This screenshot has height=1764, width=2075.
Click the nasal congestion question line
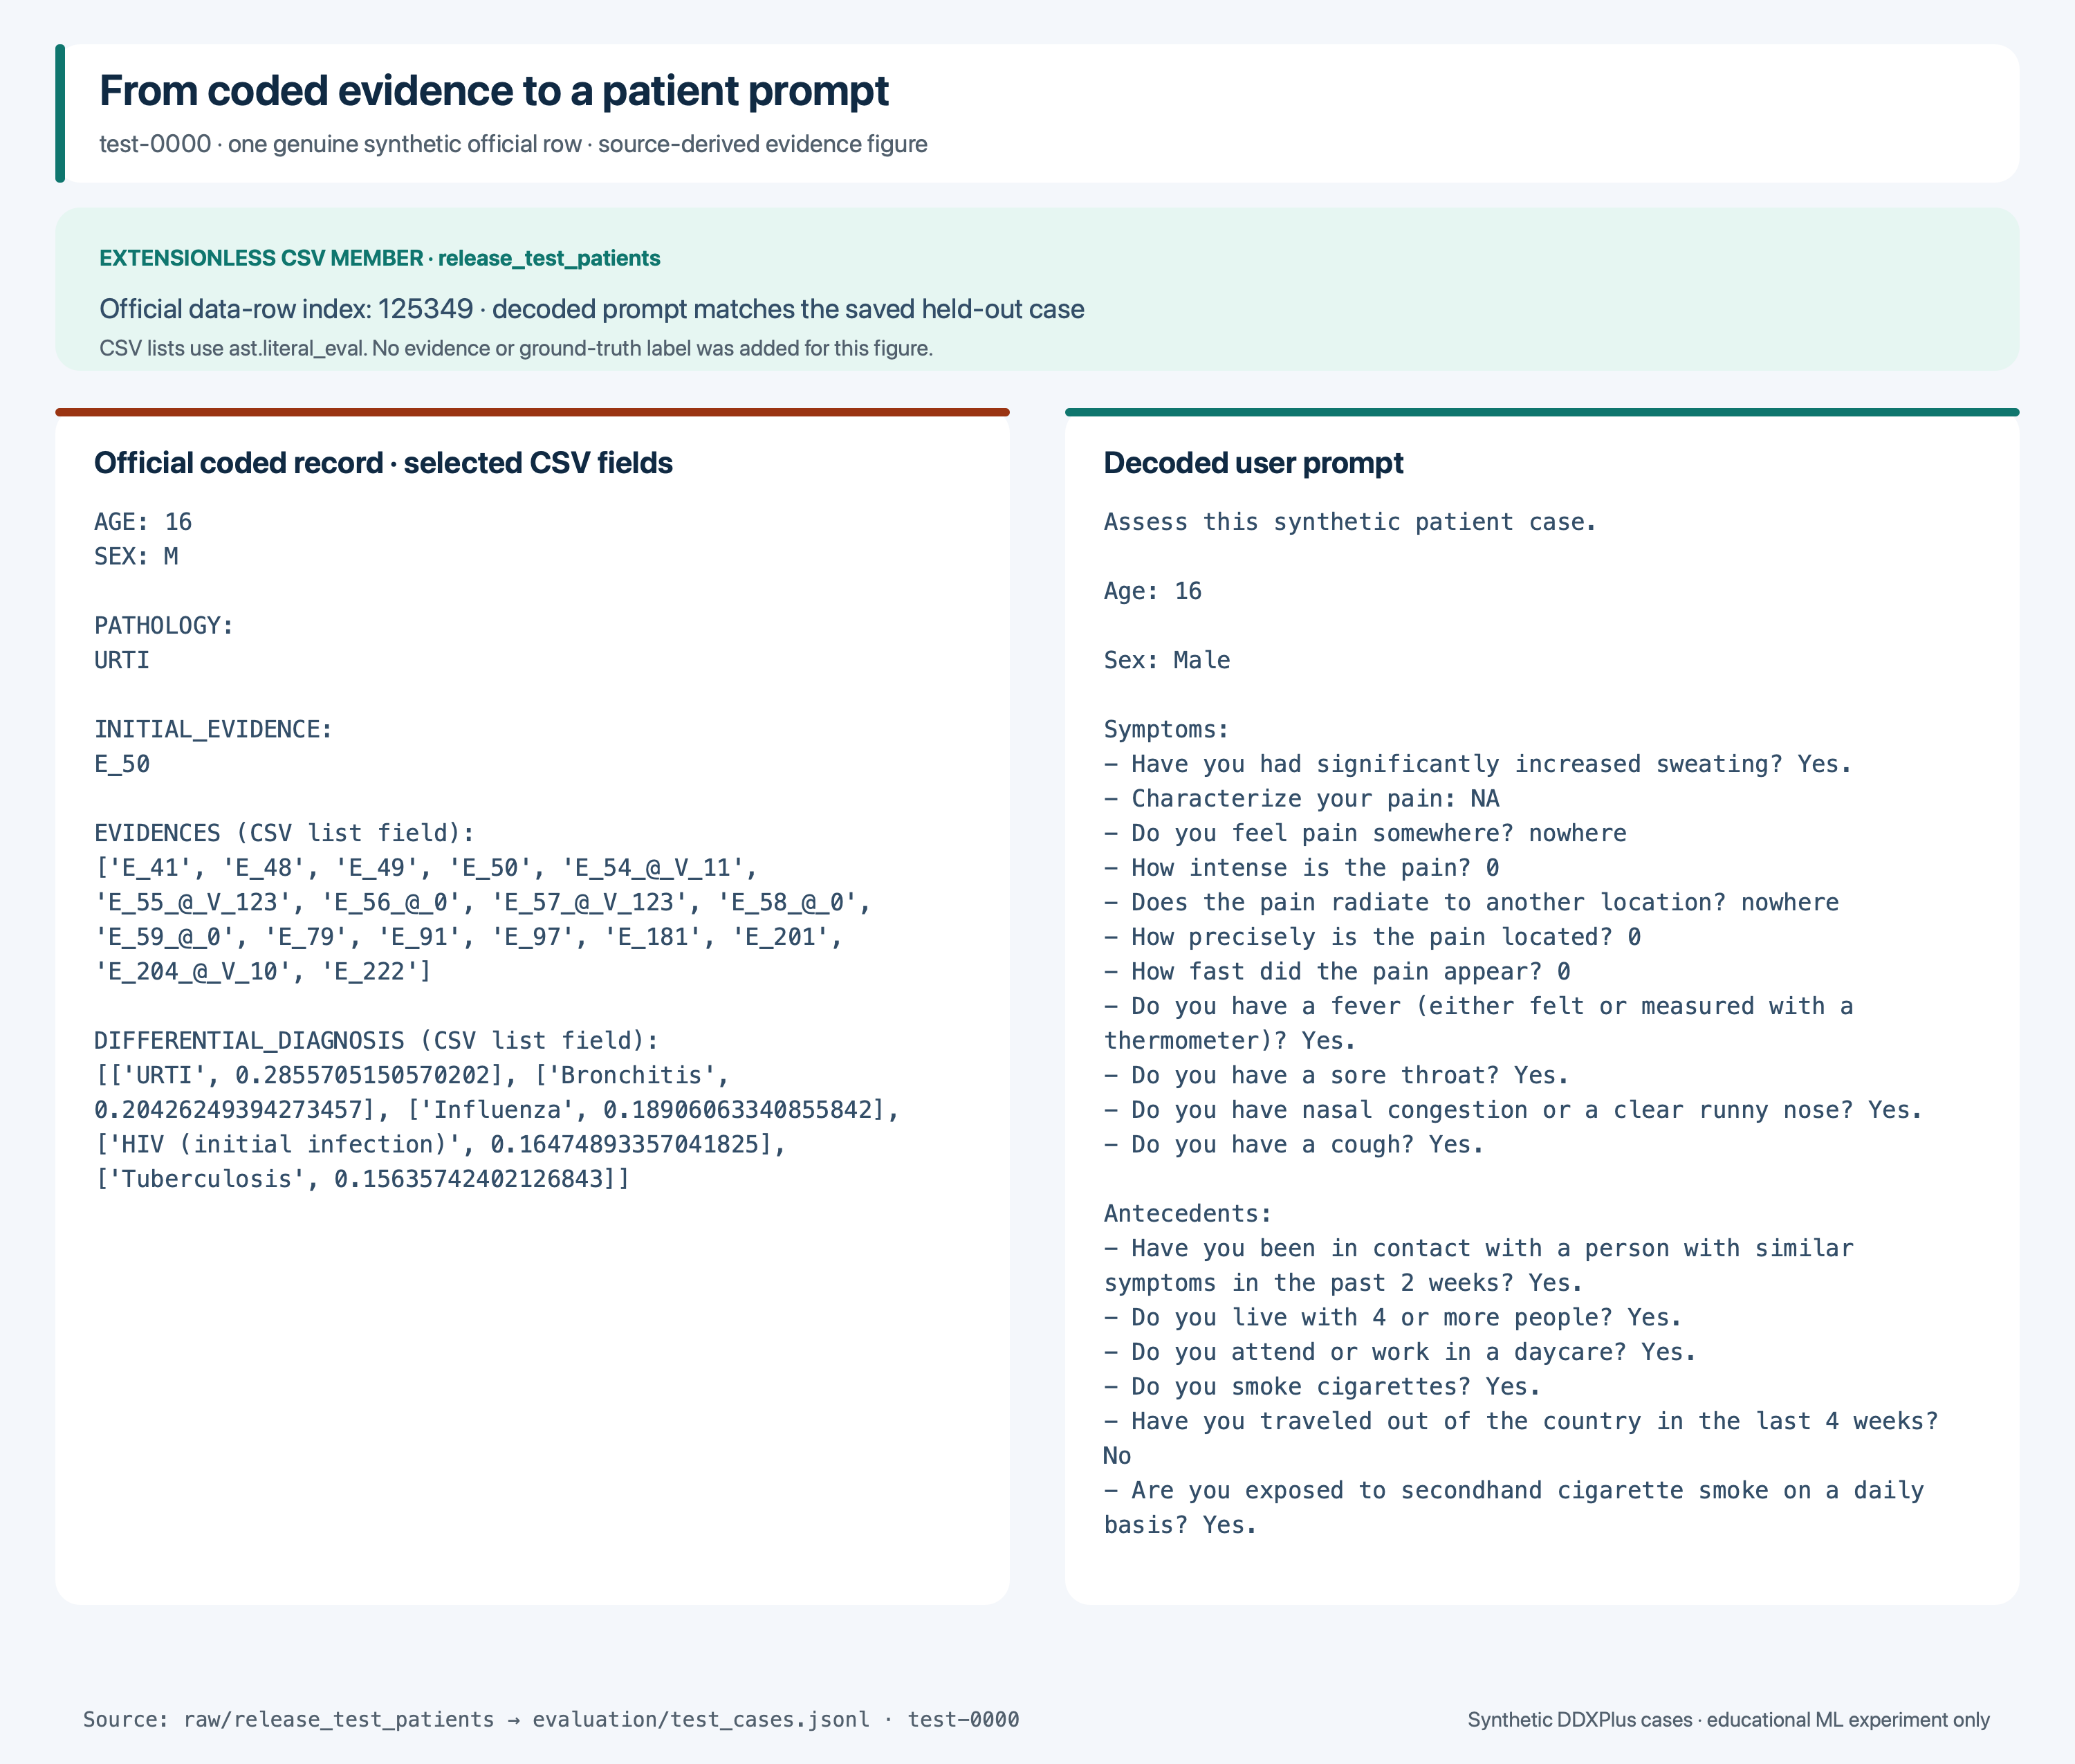tap(1513, 1110)
